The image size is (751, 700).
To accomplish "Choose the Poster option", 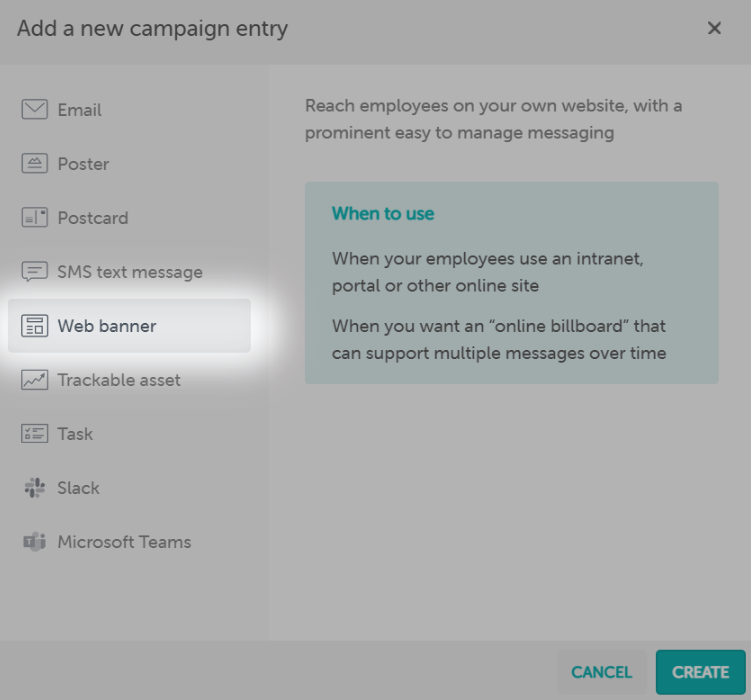I will [83, 164].
